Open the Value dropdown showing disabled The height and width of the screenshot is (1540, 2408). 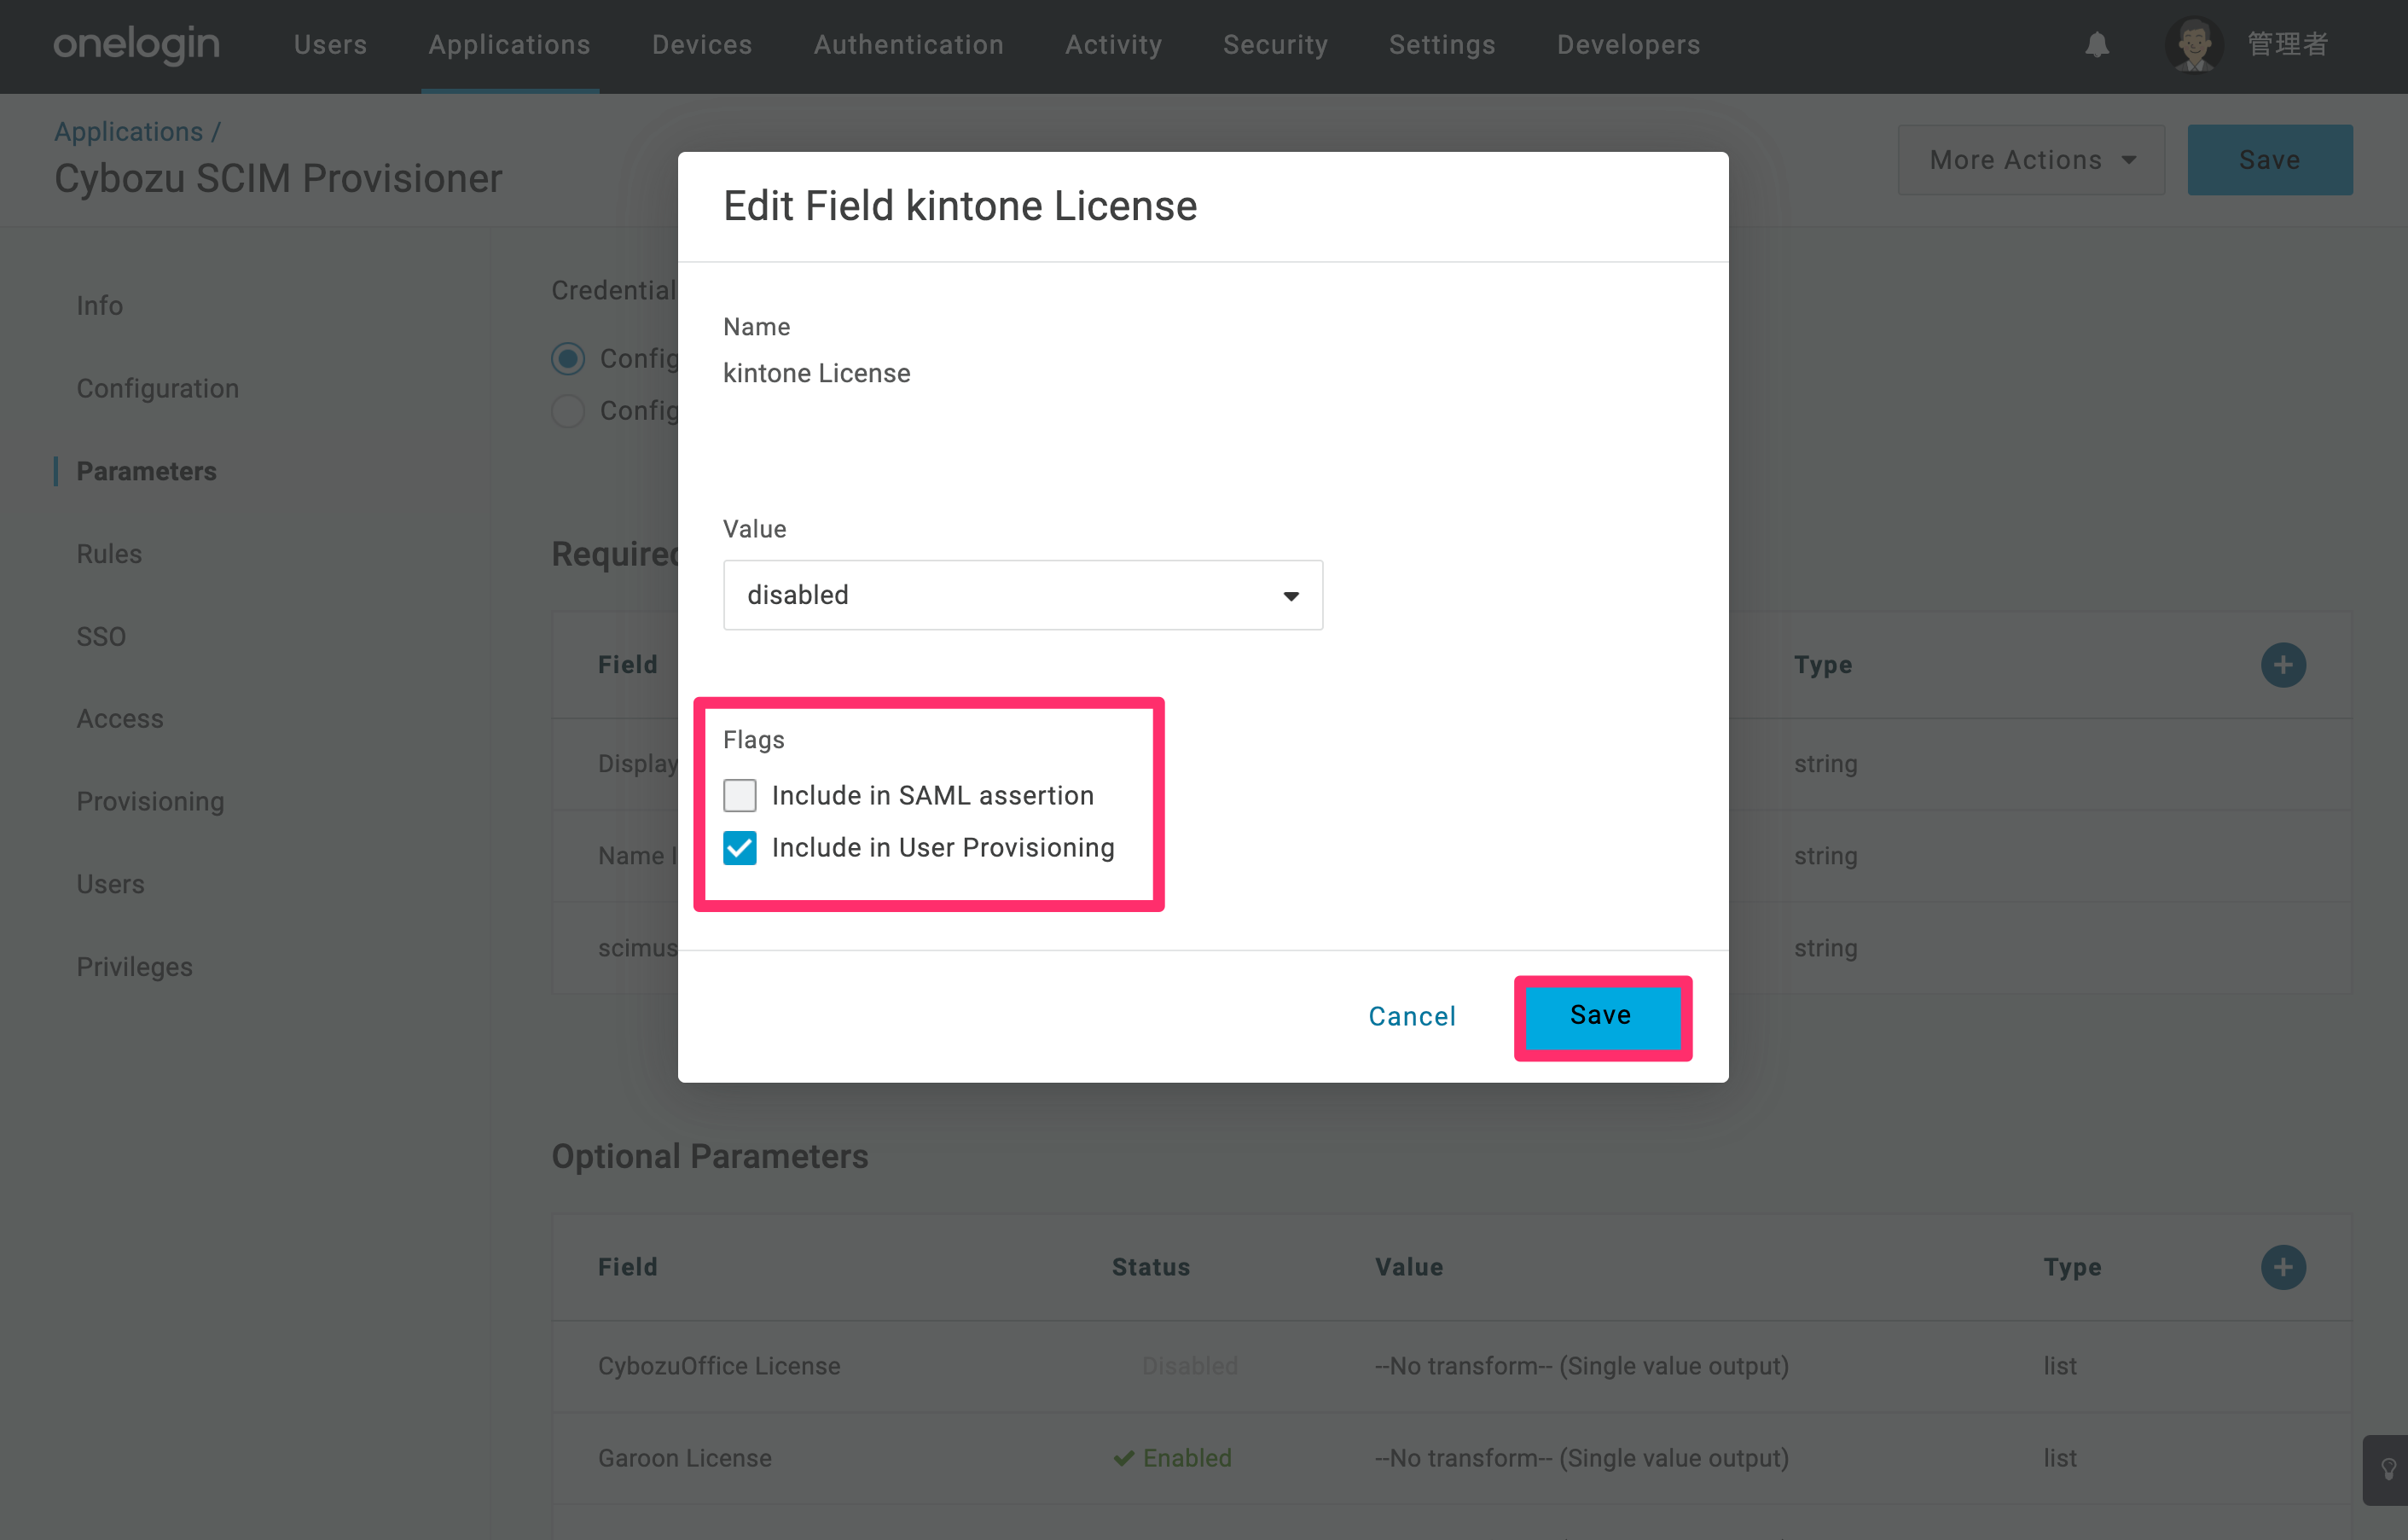(1023, 595)
